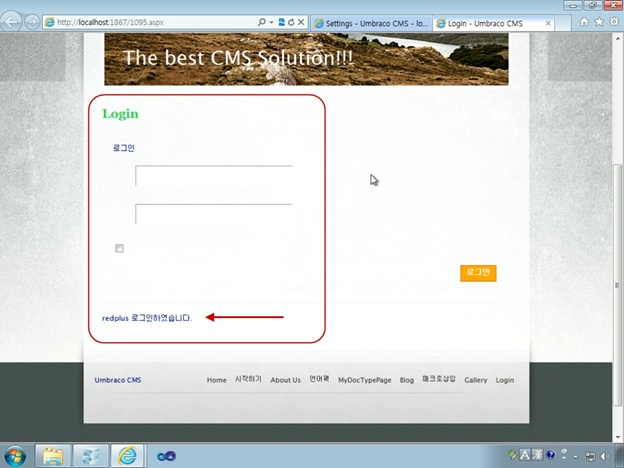Click the Login heading text

(x=120, y=114)
